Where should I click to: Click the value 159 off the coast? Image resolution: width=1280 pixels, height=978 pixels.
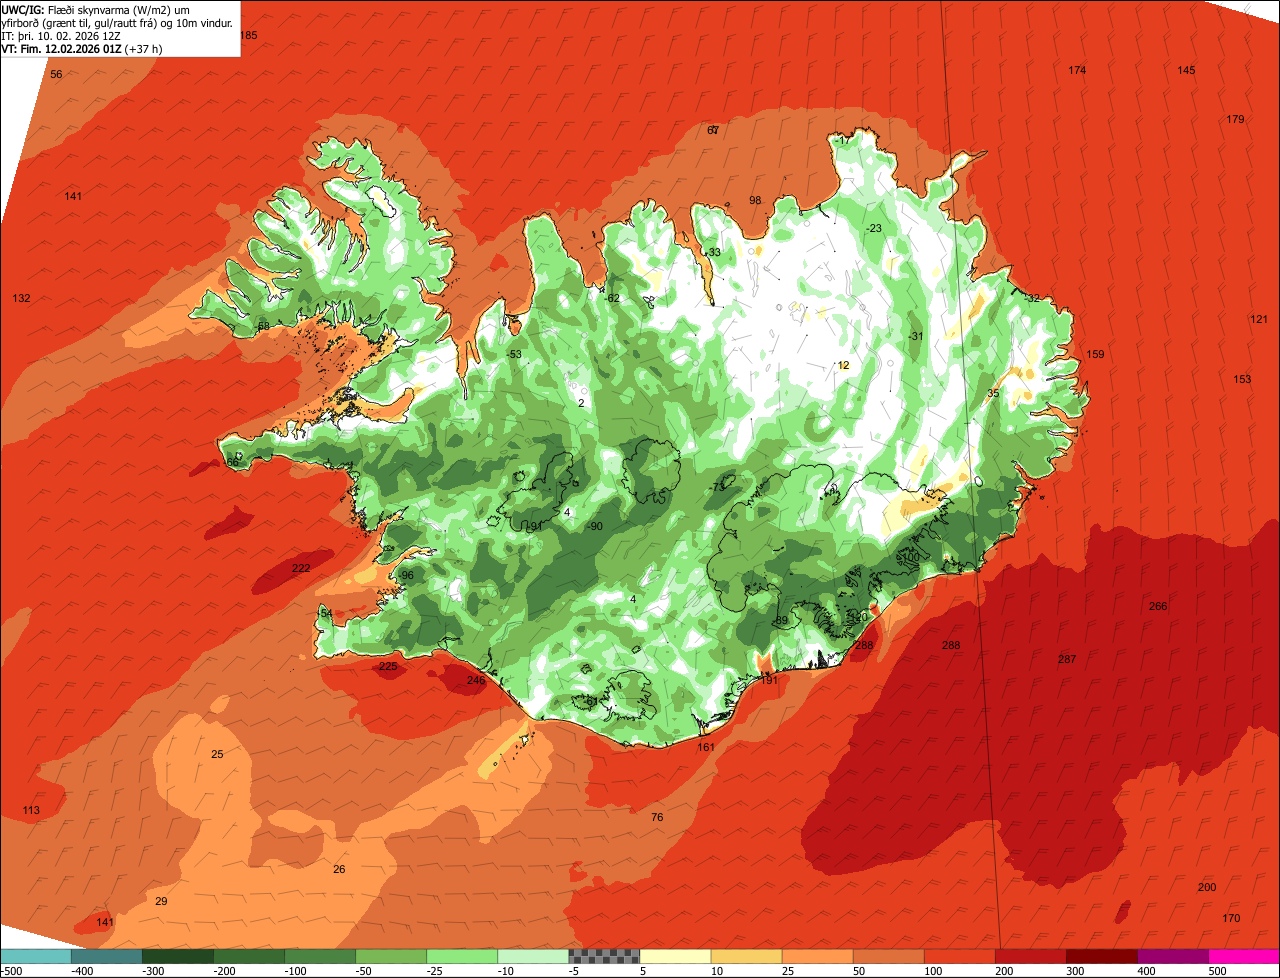1096,355
